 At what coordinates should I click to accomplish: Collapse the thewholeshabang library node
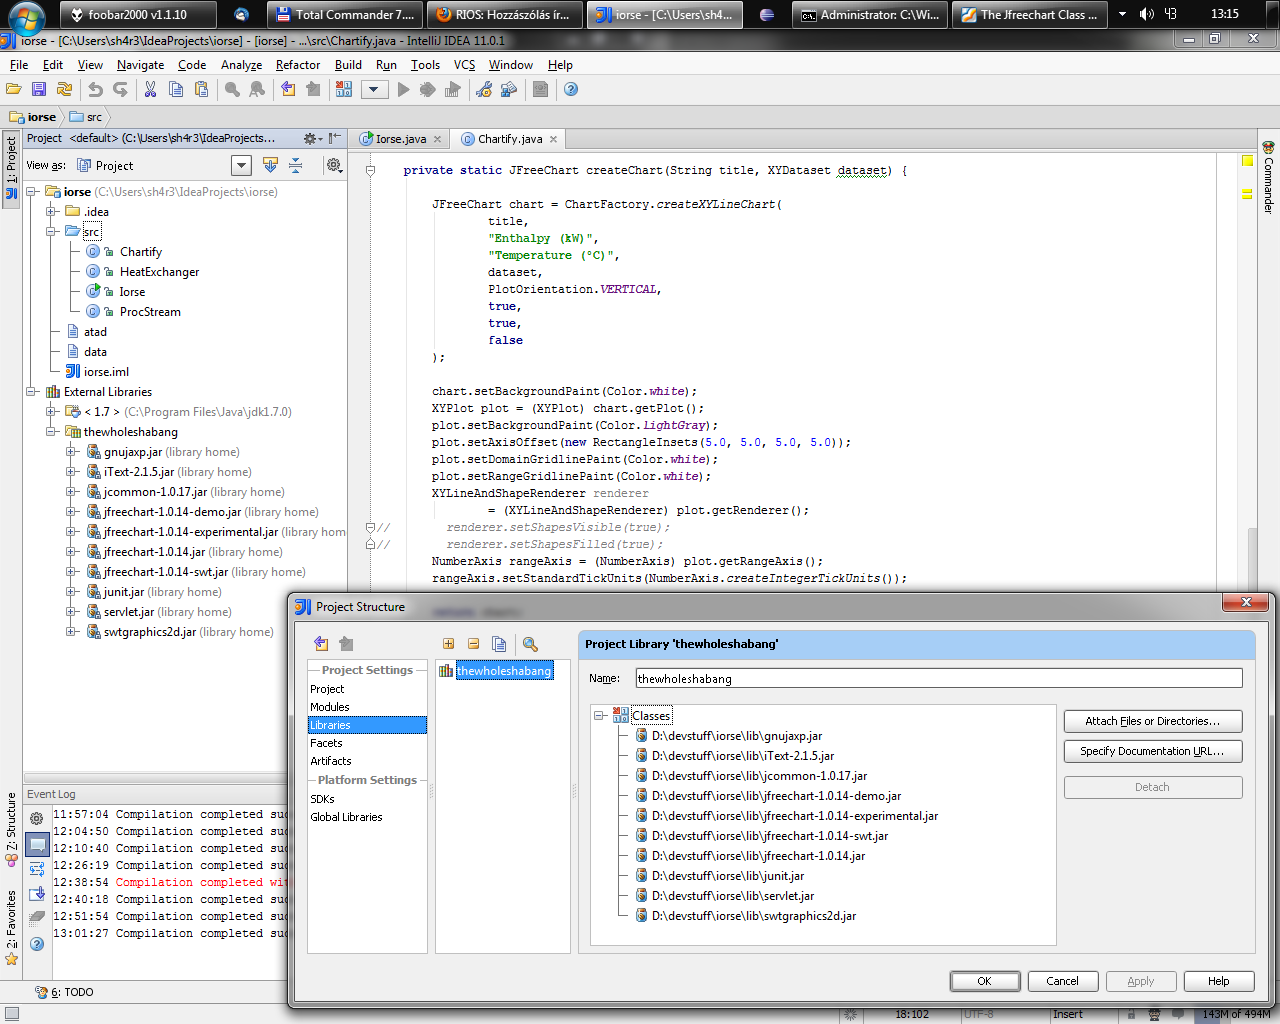51,431
